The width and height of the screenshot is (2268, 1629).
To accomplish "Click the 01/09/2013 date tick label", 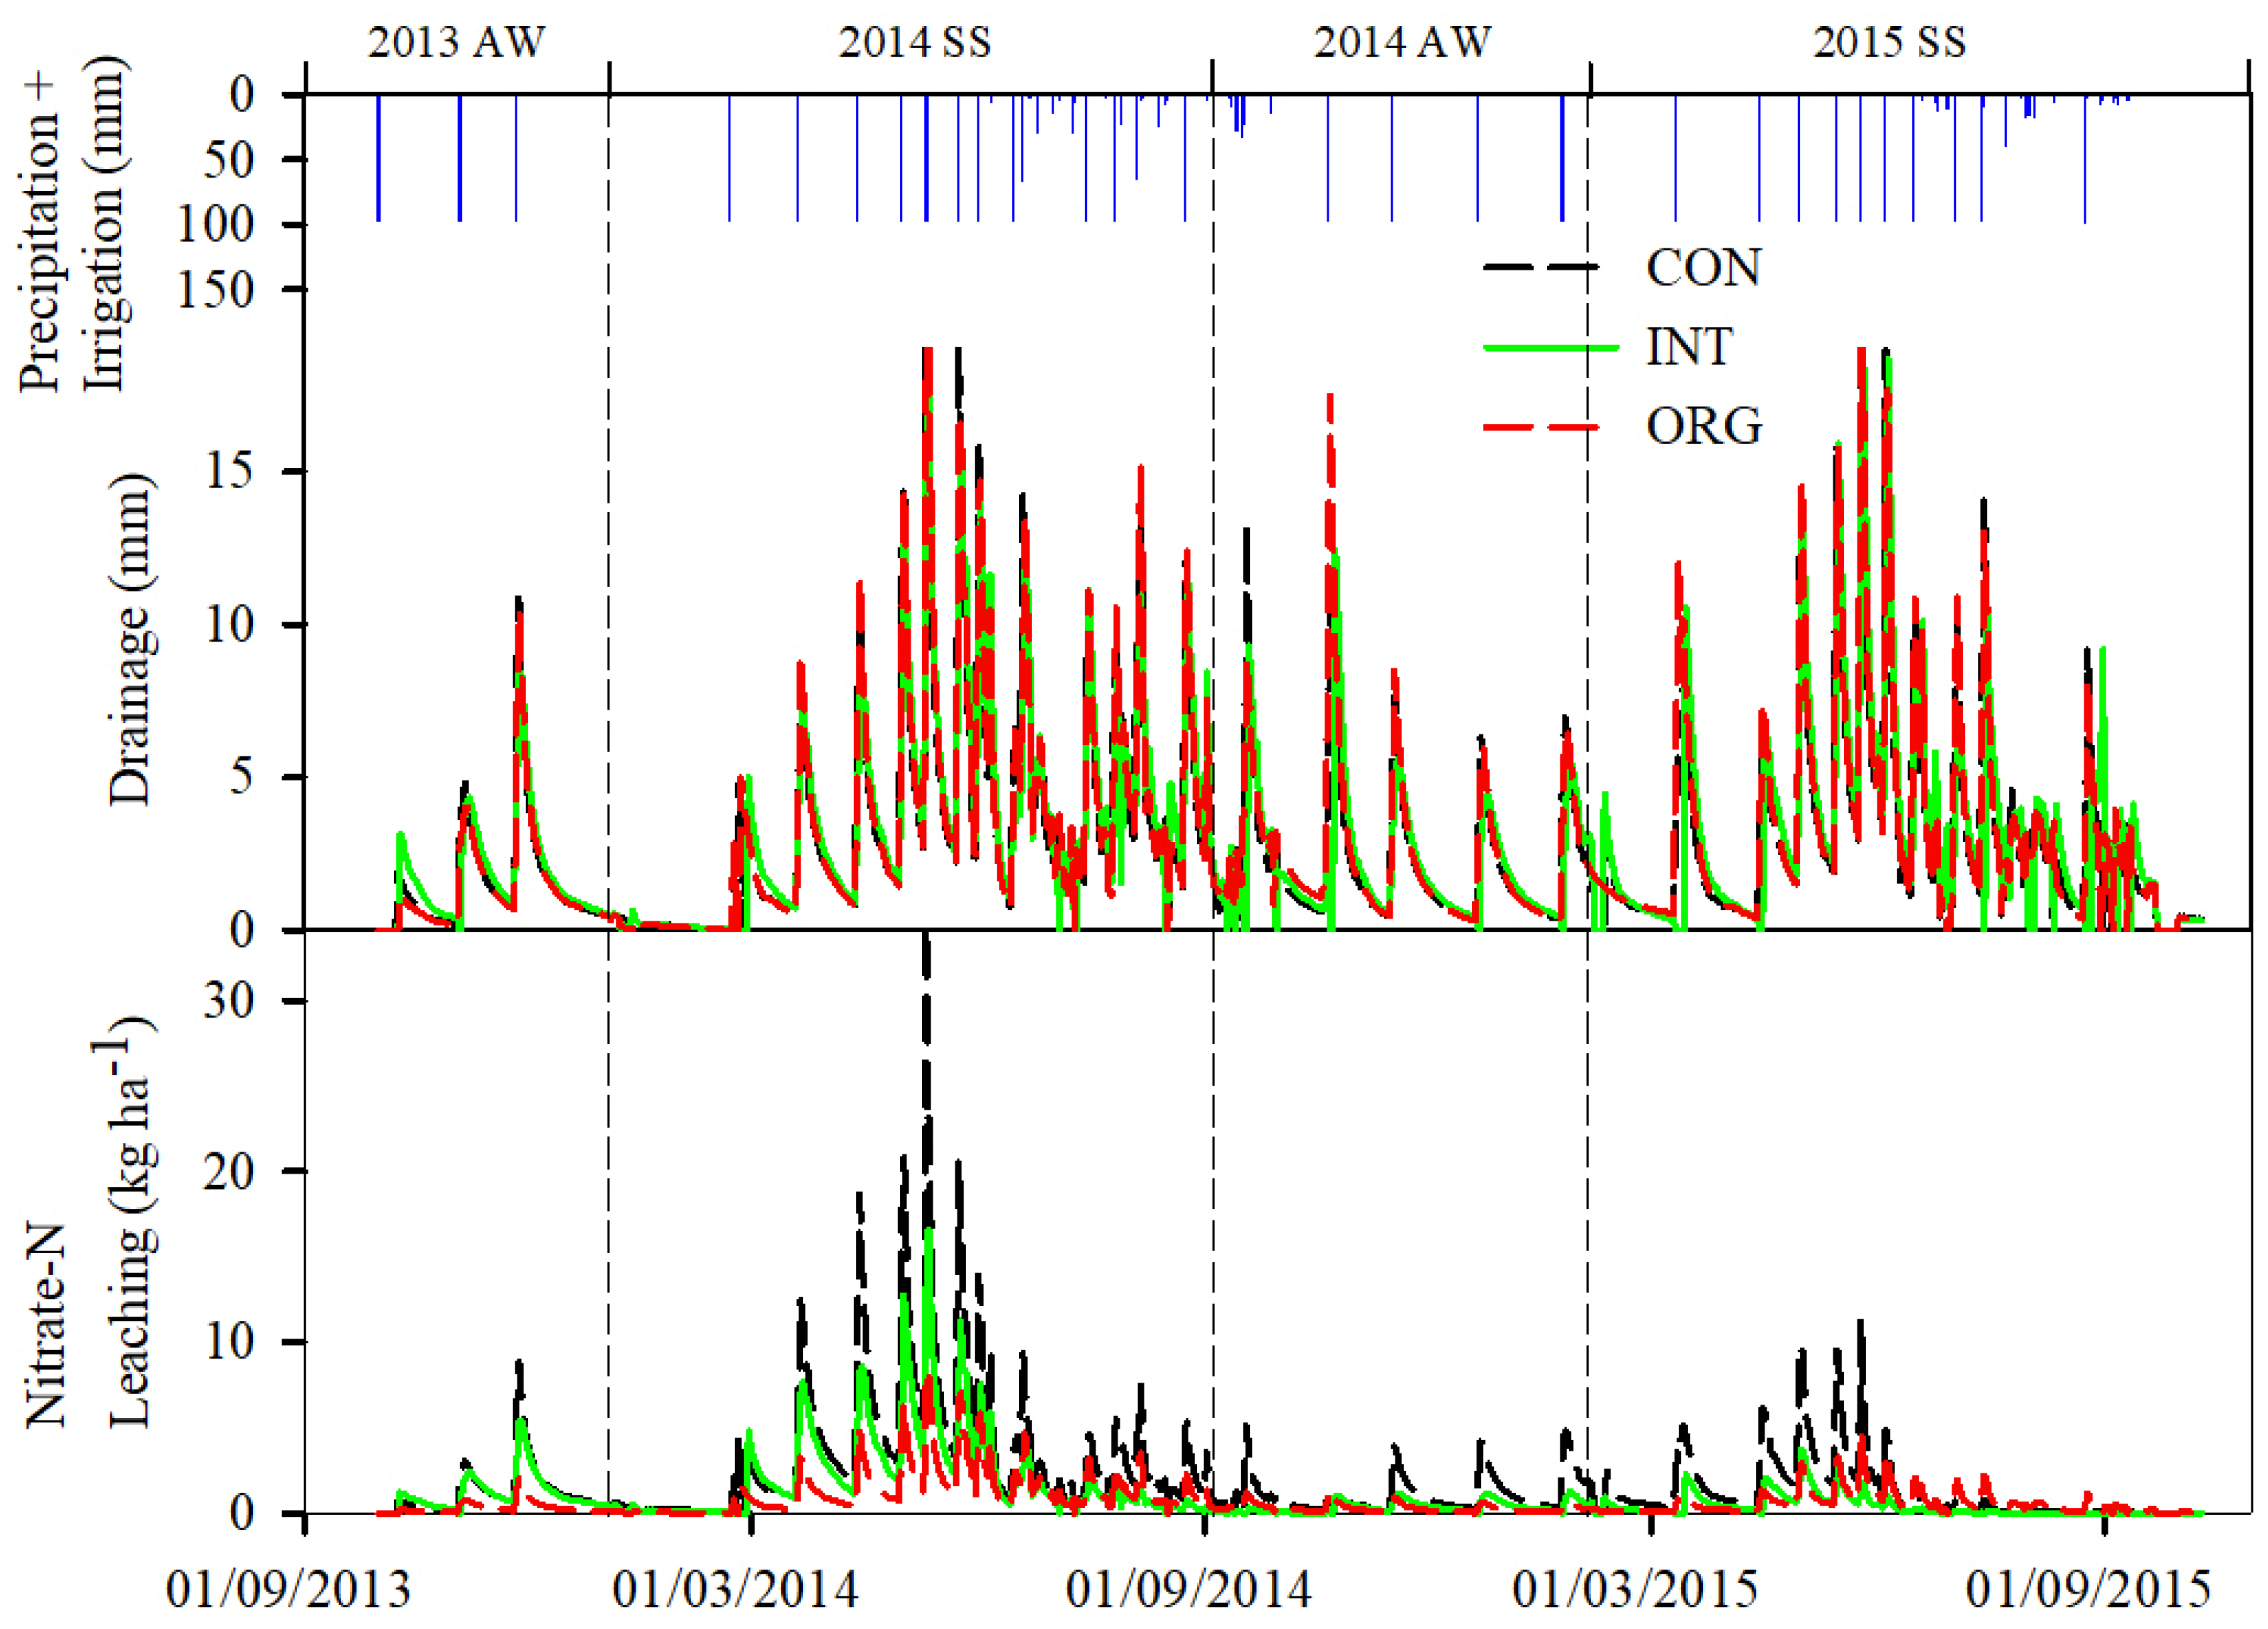I will click(288, 1589).
